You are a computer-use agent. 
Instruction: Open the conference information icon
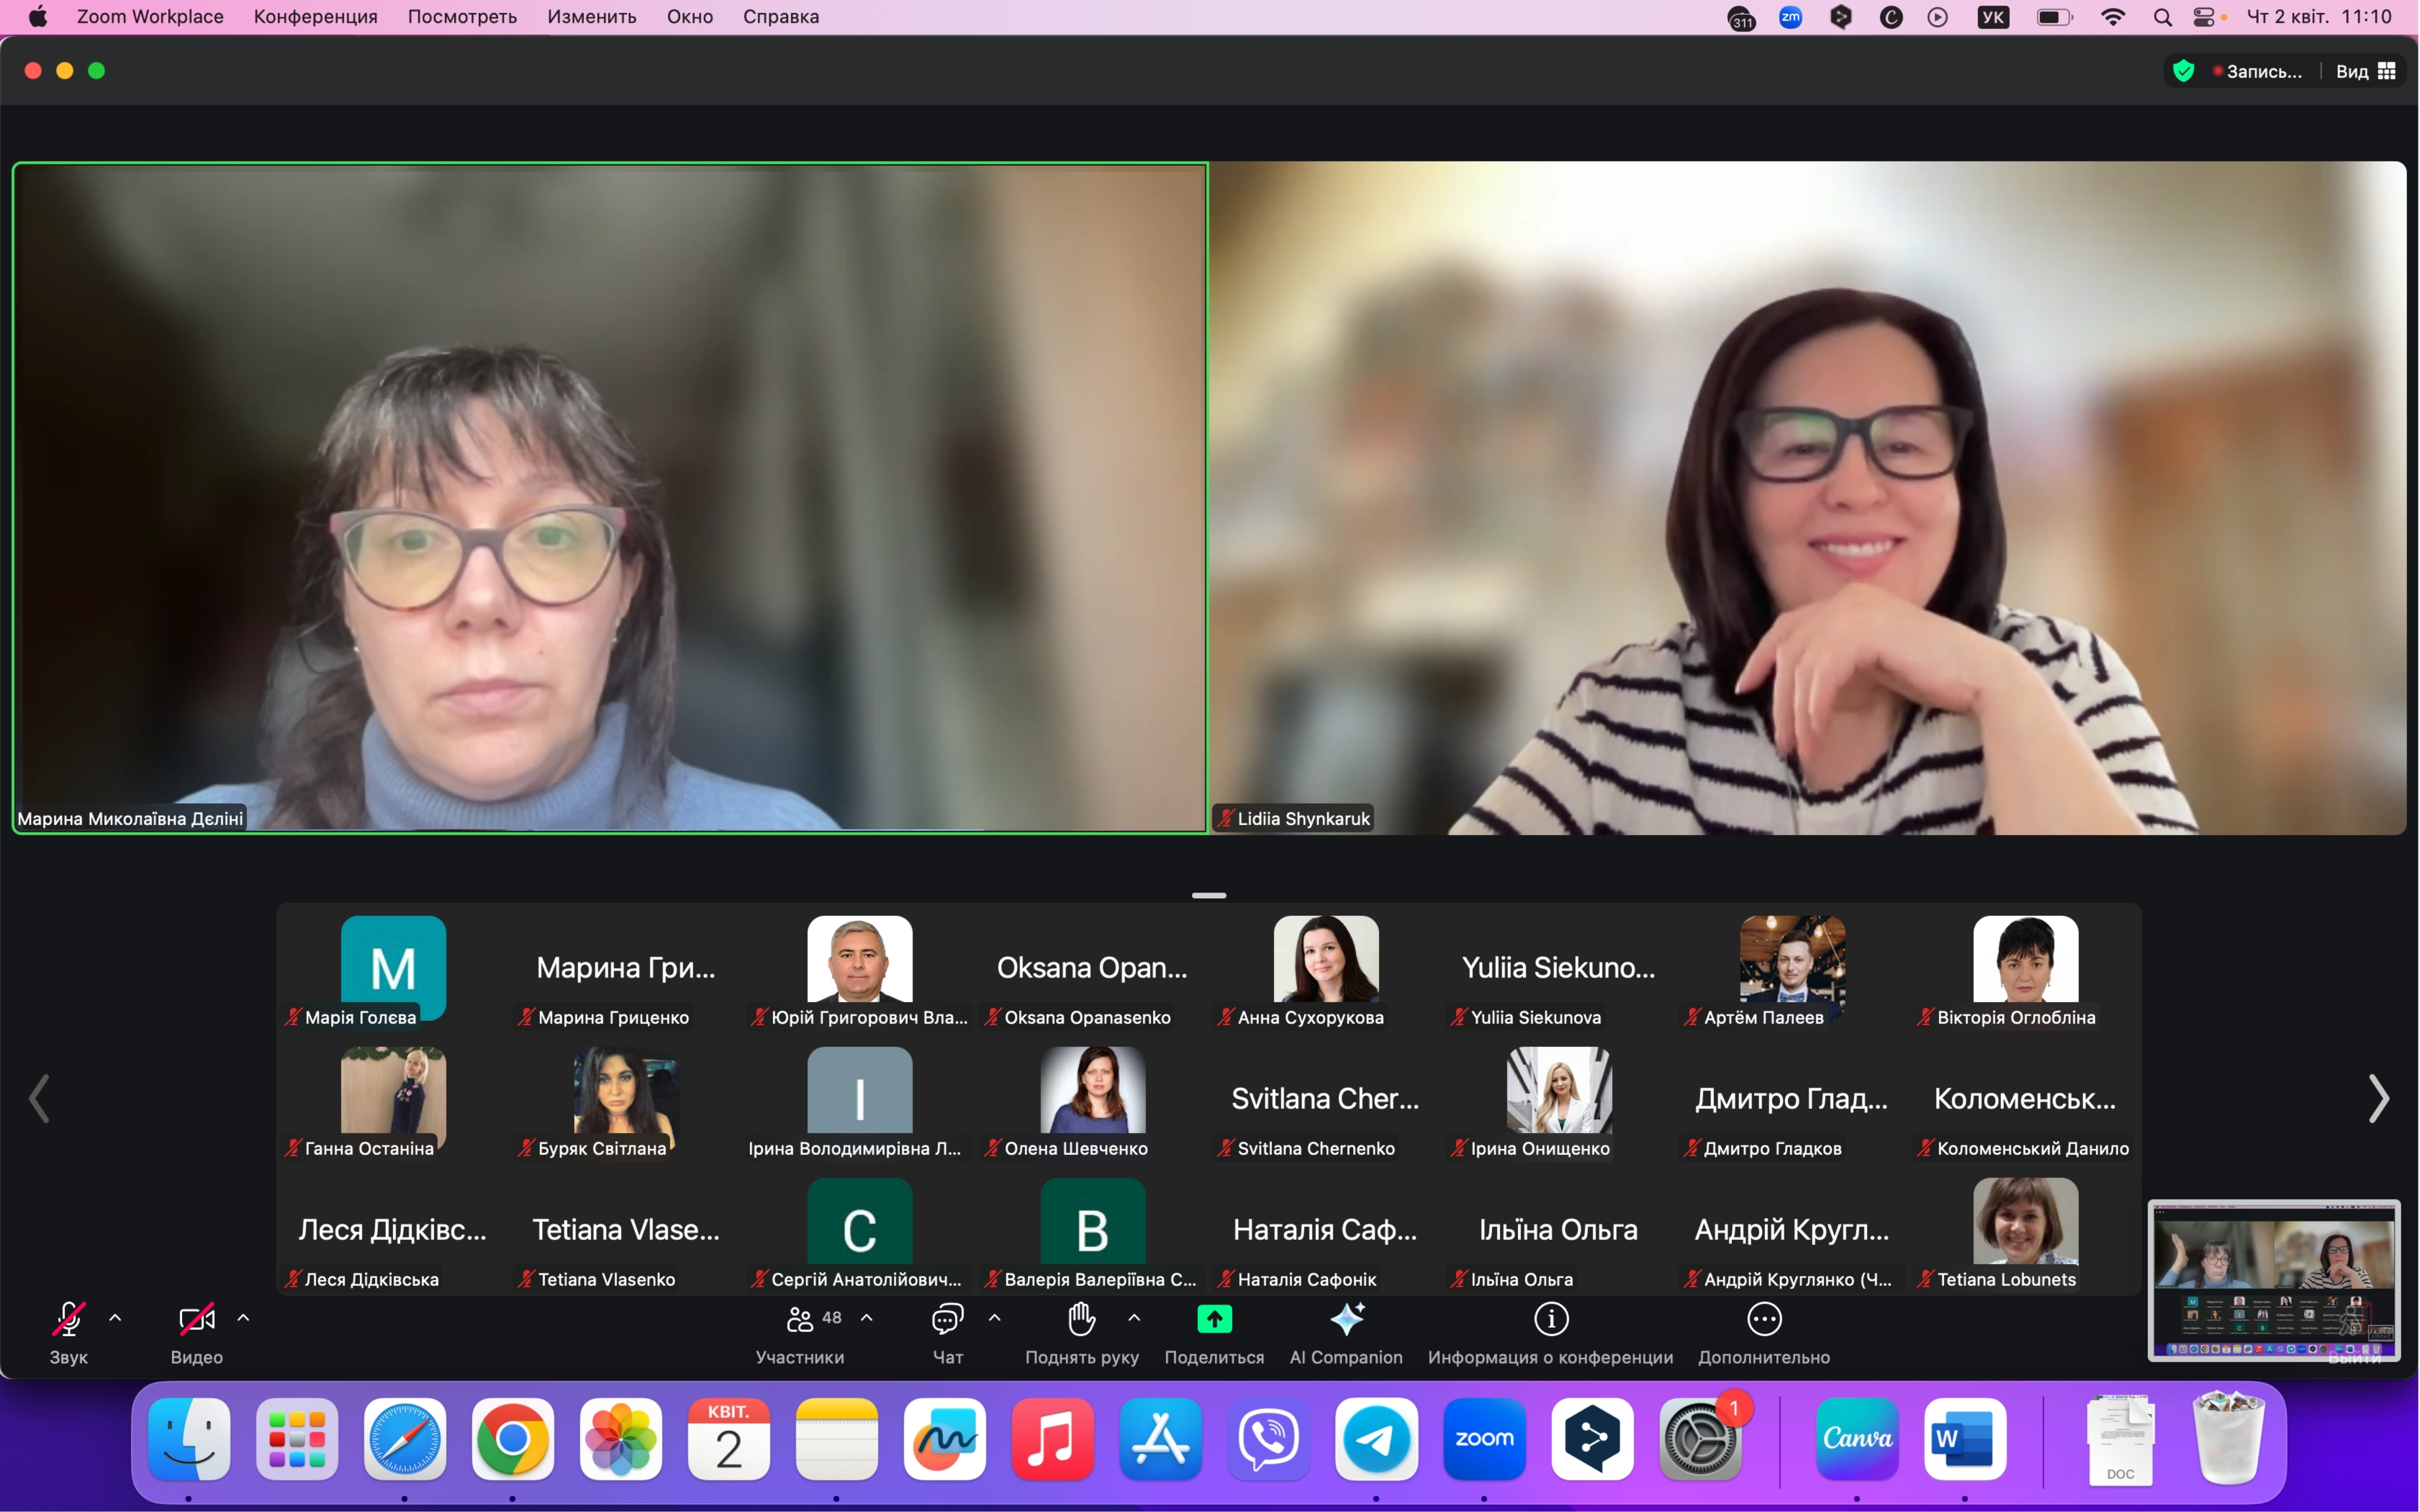(1551, 1320)
